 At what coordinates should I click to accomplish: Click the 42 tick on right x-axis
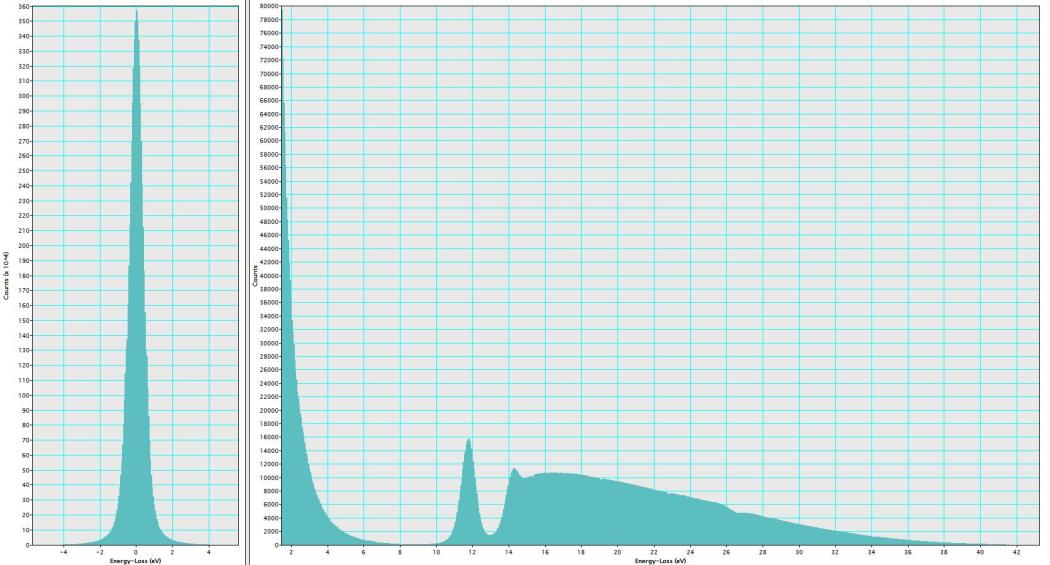(x=1017, y=551)
